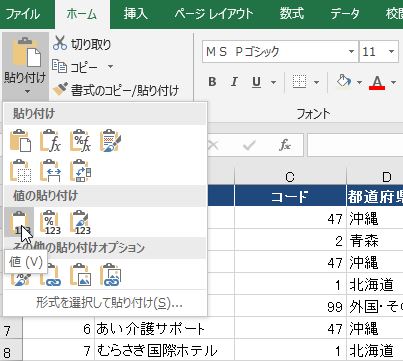Choose Keep Source Formatting paste icon
This screenshot has width=403, height=361.
click(110, 141)
